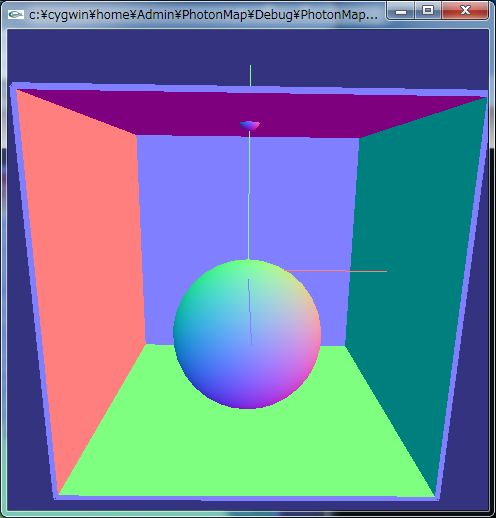
Task: Maximize the PhotonMap window
Action: 428,11
